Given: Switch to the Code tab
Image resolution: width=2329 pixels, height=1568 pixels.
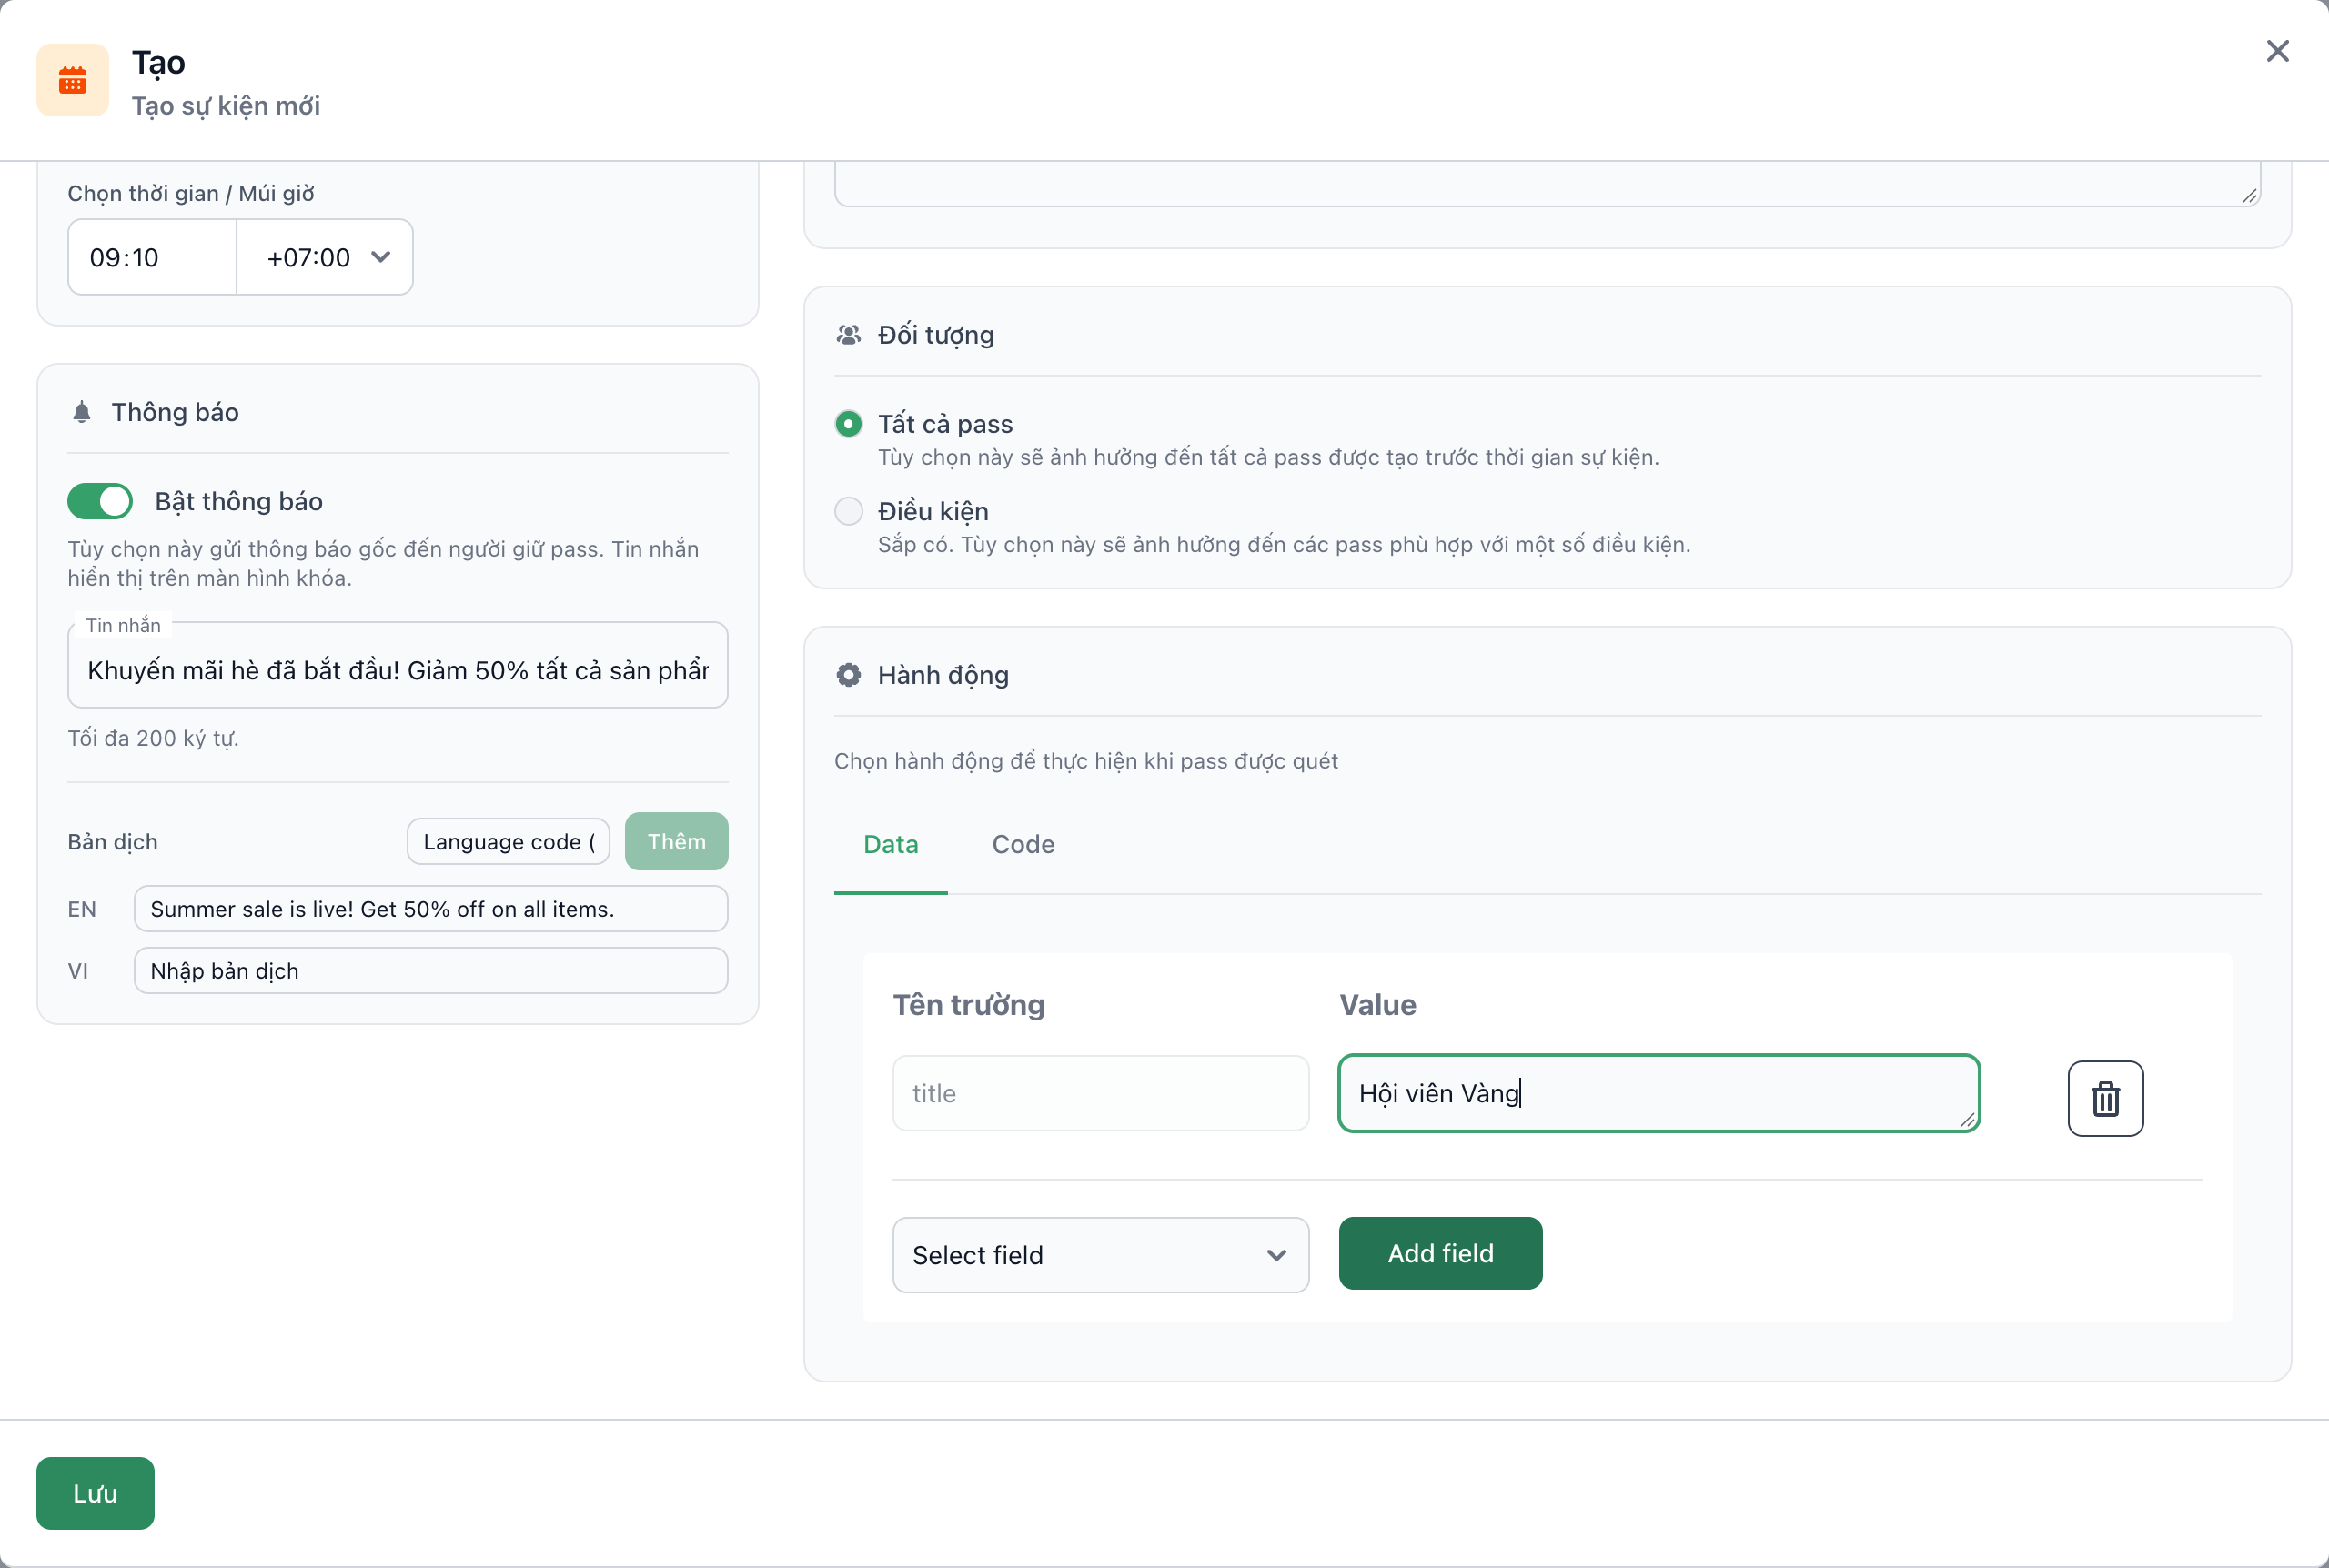Looking at the screenshot, I should [x=1023, y=844].
